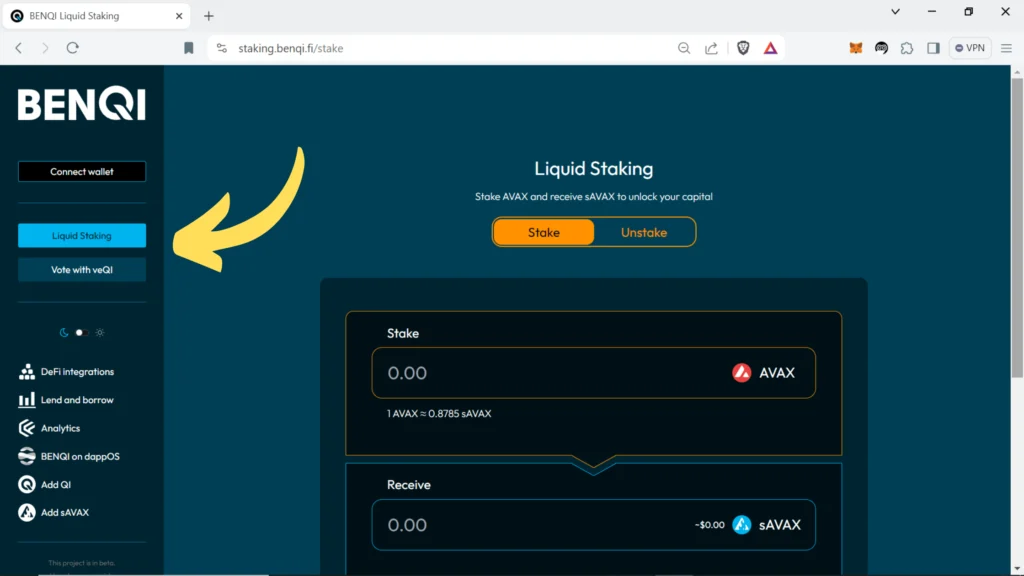This screenshot has width=1024, height=576.
Task: Click the Add sAVAX token icon
Action: click(x=27, y=513)
